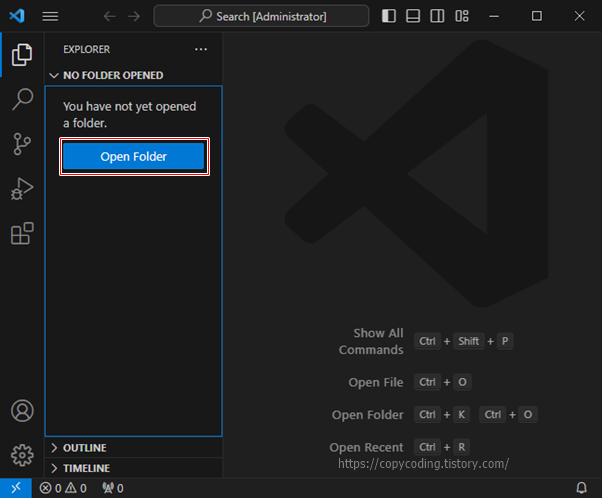
Task: Collapse the NO FOLDER OPENED section
Action: coord(133,75)
